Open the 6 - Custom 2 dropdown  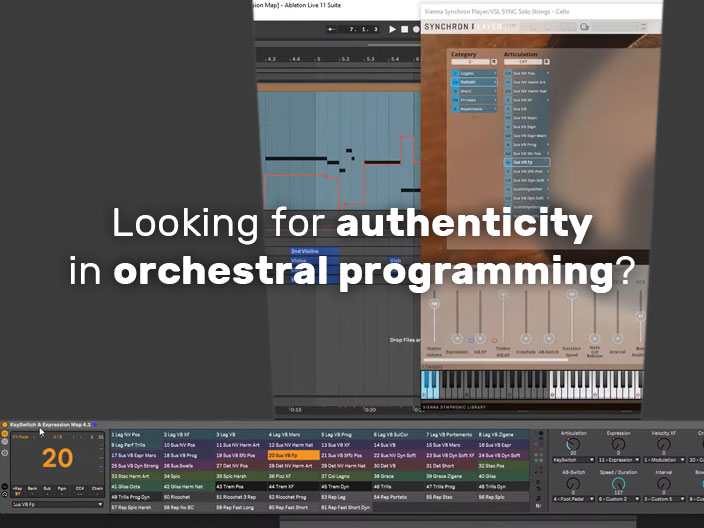click(619, 499)
